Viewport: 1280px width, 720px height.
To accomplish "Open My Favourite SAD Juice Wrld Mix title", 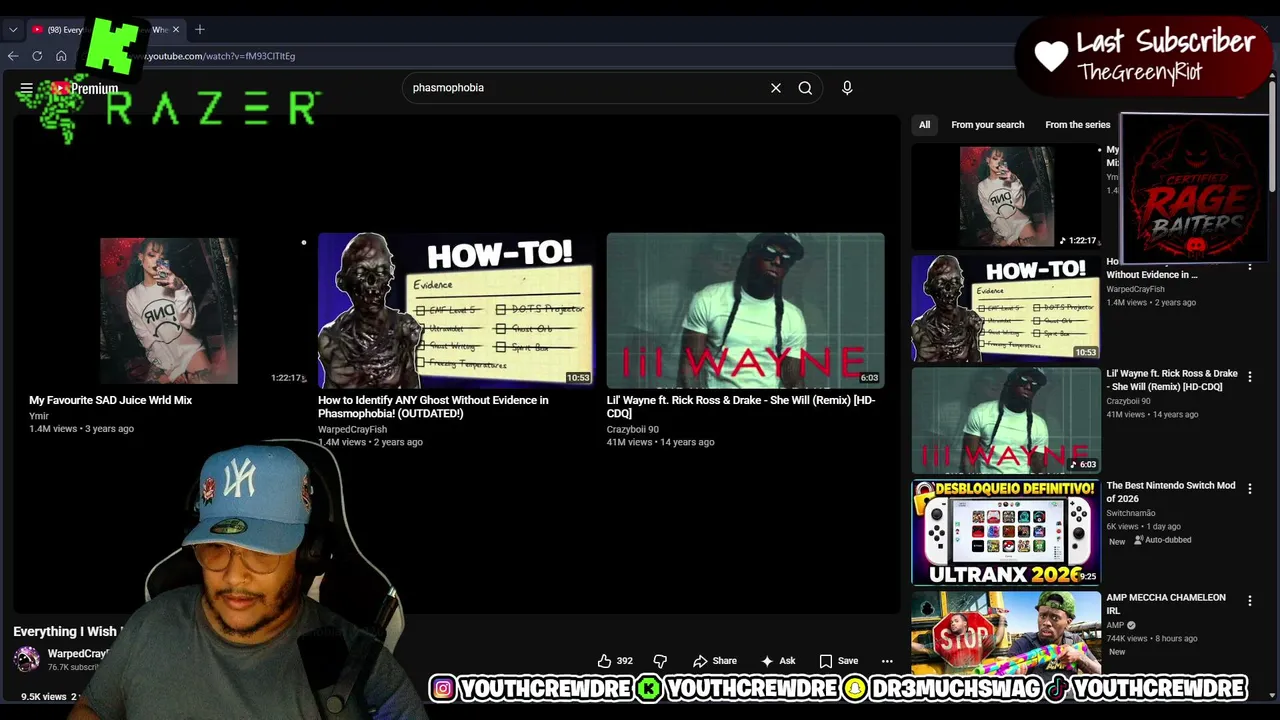I will (x=110, y=400).
